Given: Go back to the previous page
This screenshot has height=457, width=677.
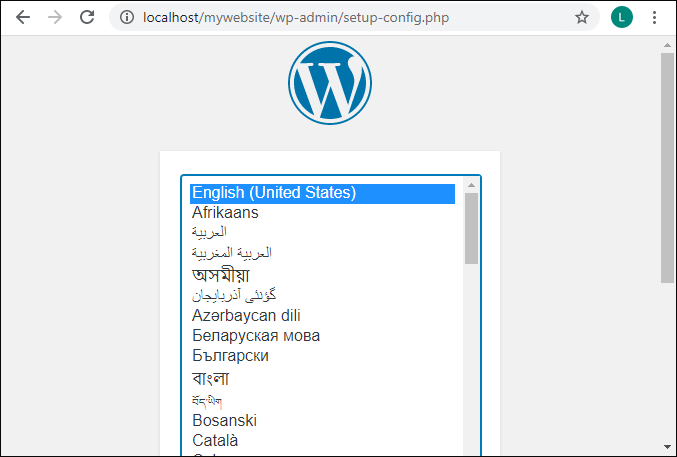Looking at the screenshot, I should click(22, 17).
